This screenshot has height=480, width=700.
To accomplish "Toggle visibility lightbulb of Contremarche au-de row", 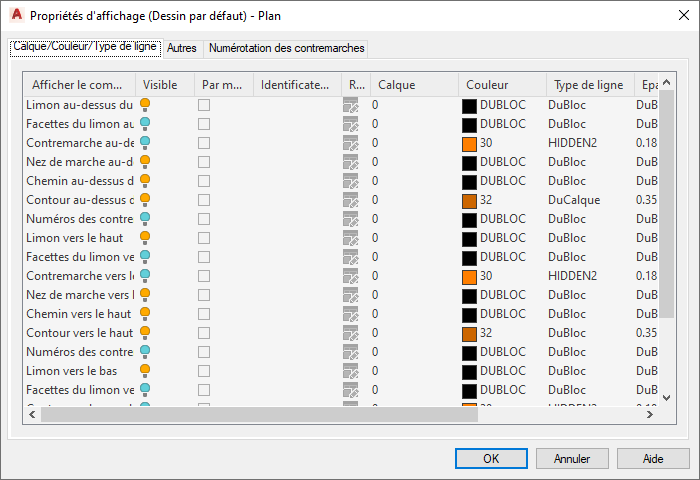I will click(x=145, y=142).
